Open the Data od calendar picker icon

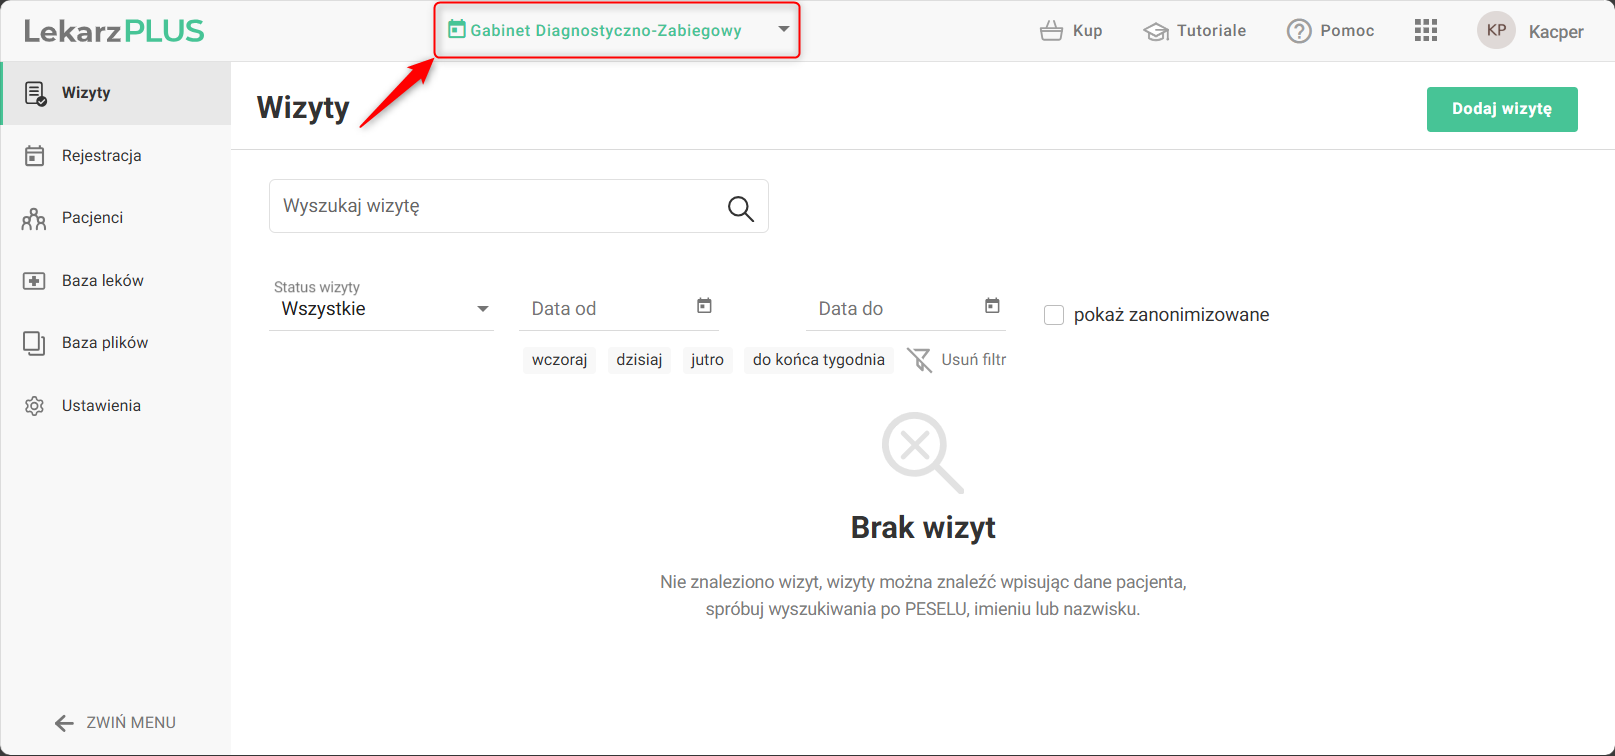tap(704, 306)
